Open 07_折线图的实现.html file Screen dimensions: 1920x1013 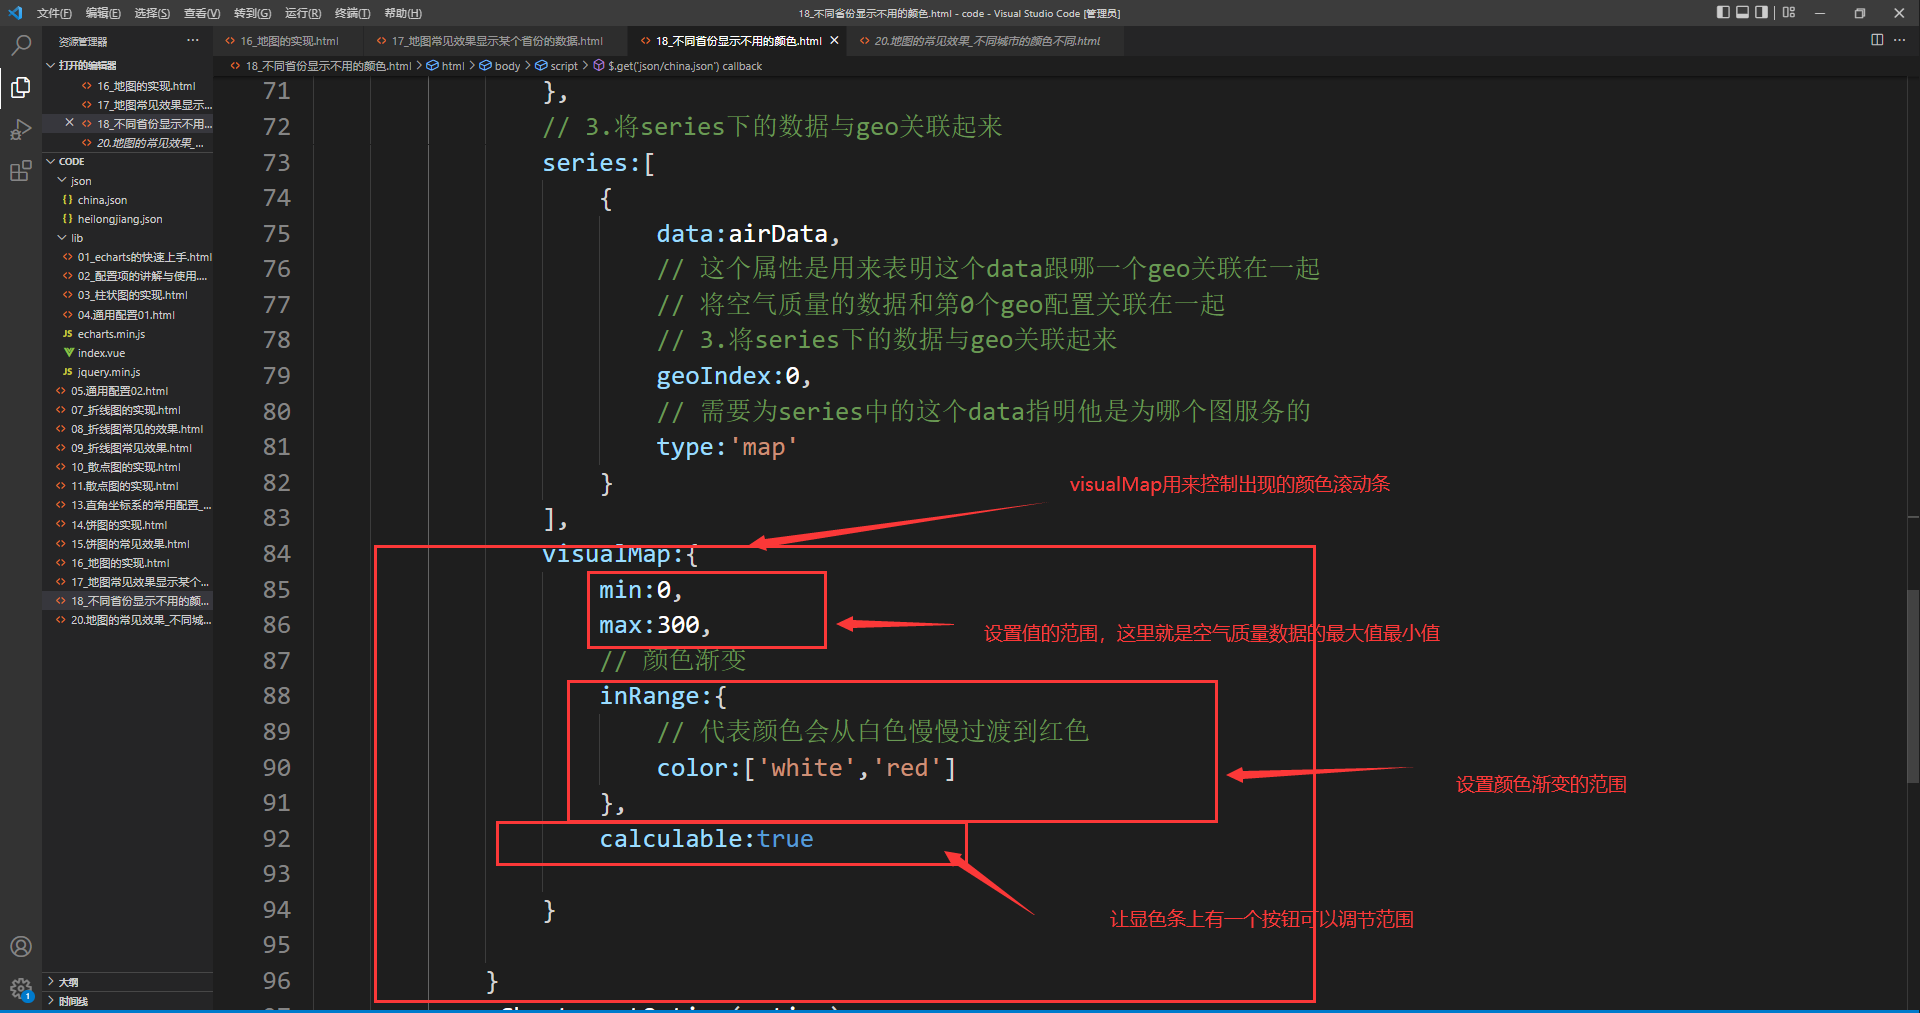click(x=126, y=410)
